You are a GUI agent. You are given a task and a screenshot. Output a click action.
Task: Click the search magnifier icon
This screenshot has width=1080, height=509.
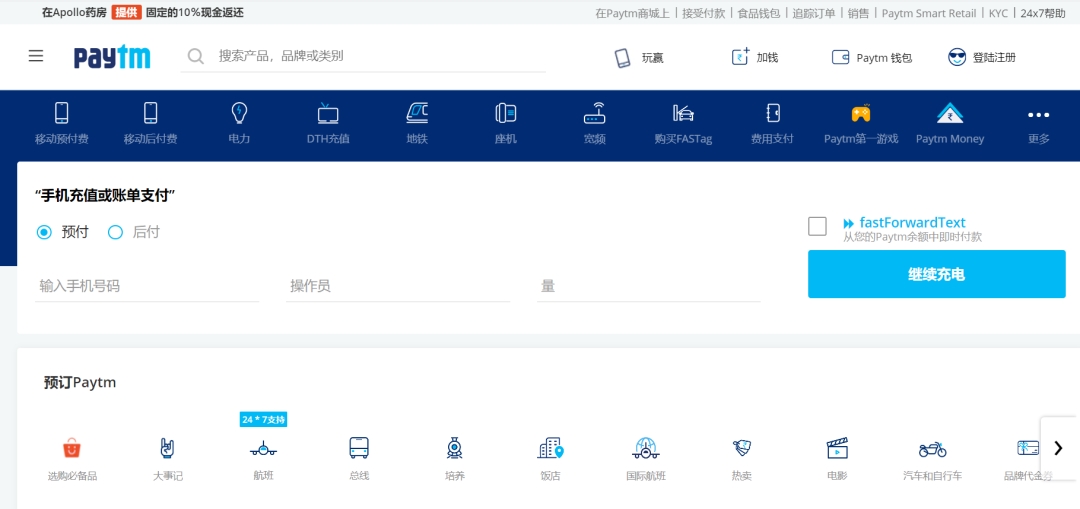click(x=196, y=56)
